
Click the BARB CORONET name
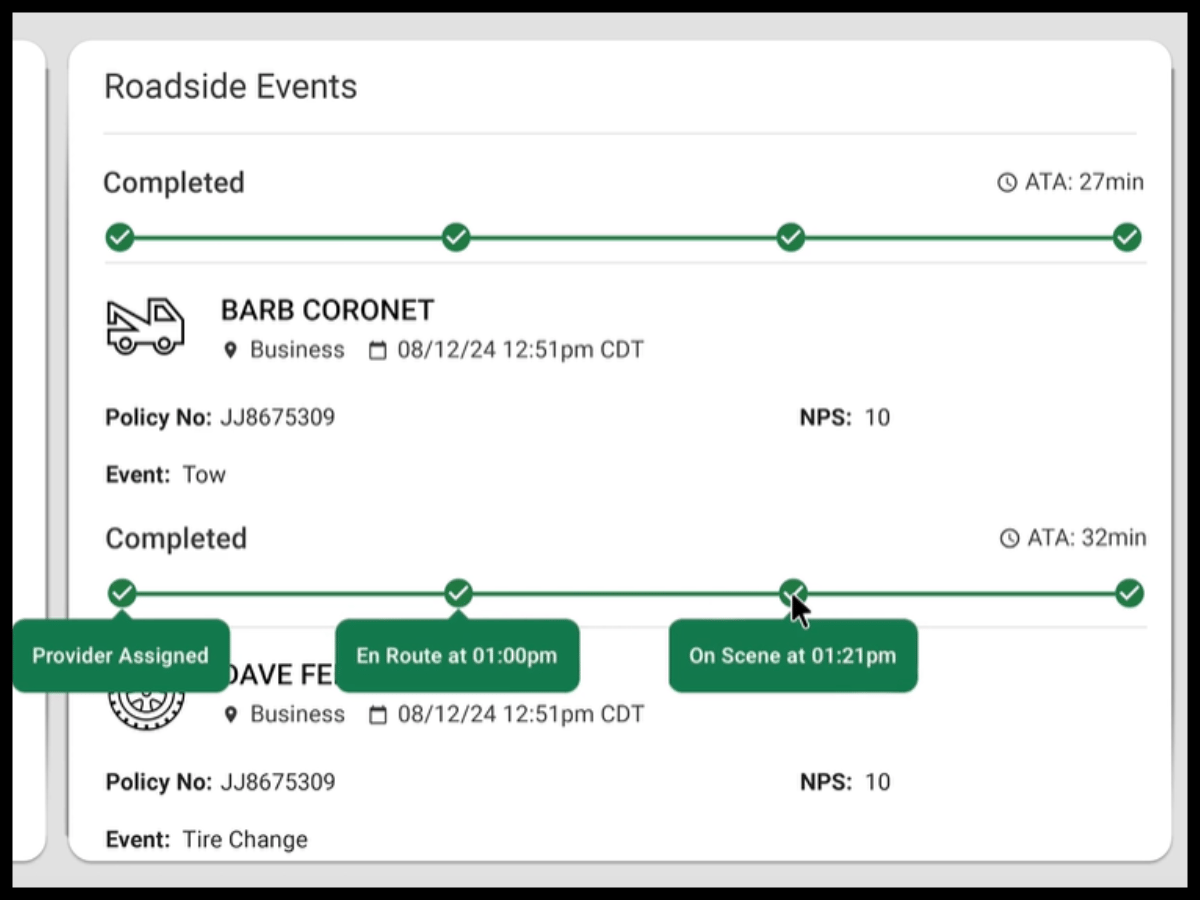click(x=327, y=311)
